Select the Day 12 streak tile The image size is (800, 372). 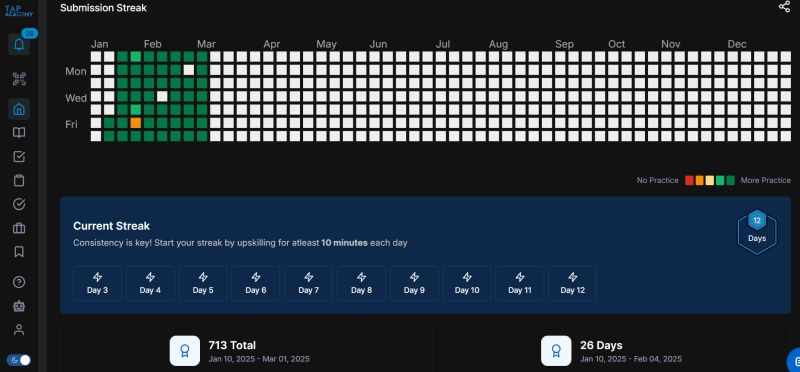coord(572,283)
